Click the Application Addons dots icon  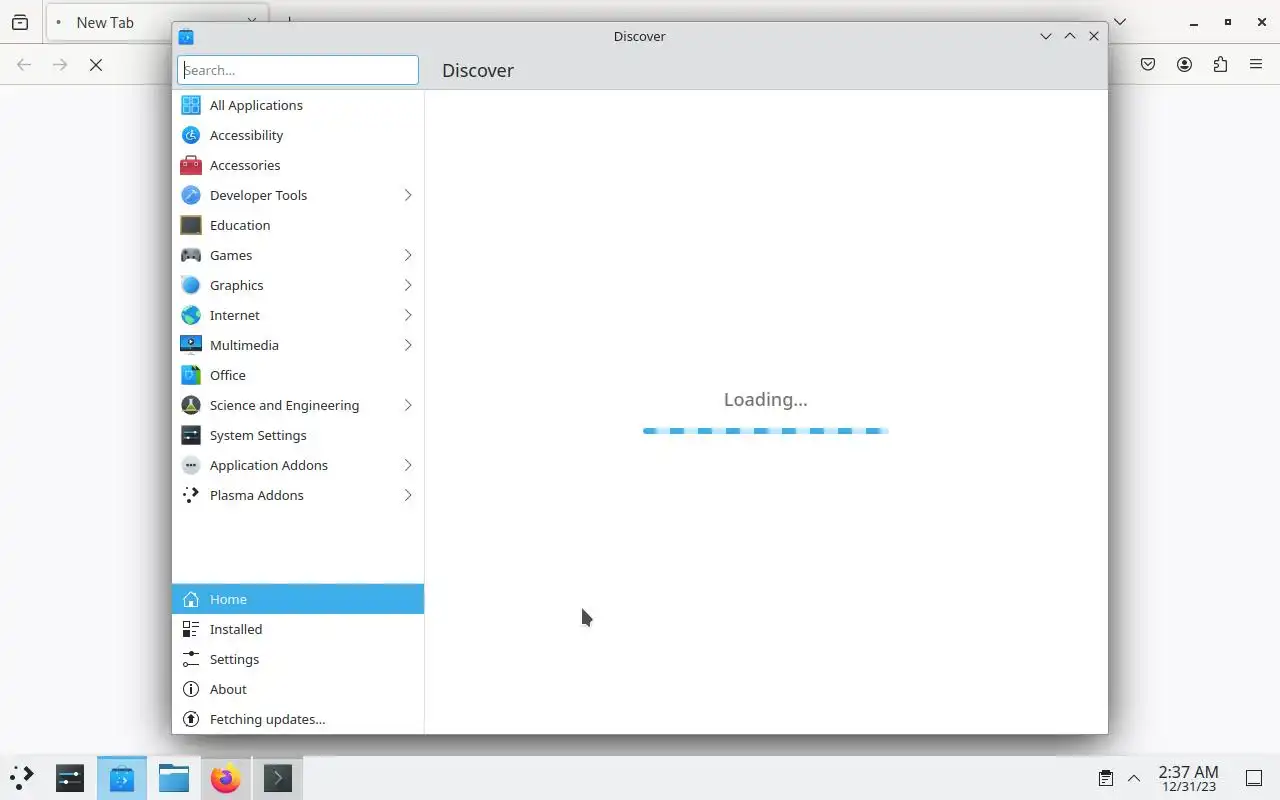(190, 465)
